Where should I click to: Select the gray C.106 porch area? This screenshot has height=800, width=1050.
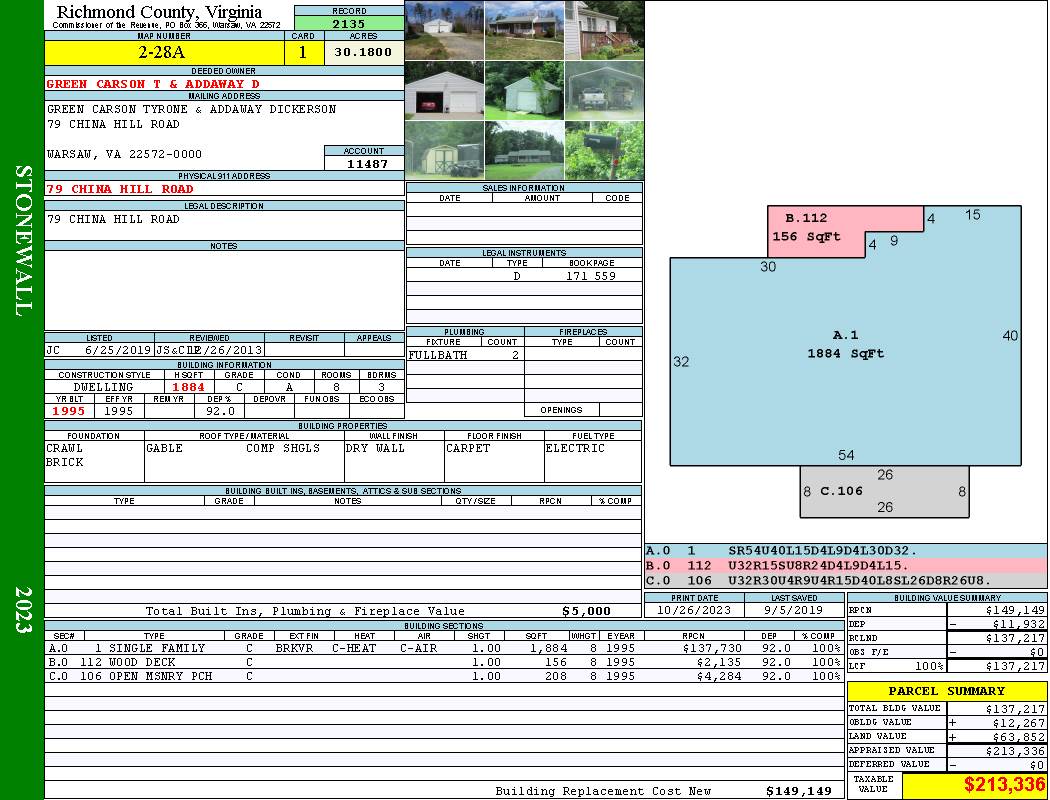(885, 491)
